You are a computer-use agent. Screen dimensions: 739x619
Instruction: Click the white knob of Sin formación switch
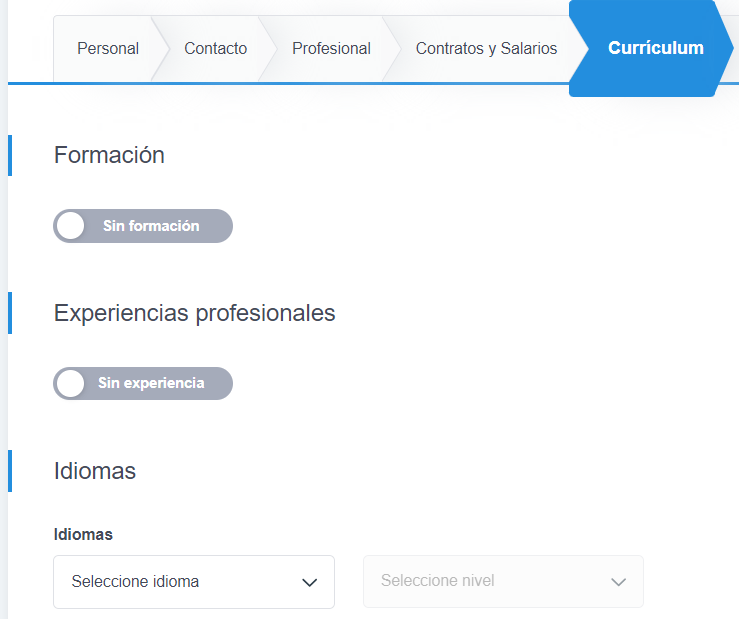71,226
